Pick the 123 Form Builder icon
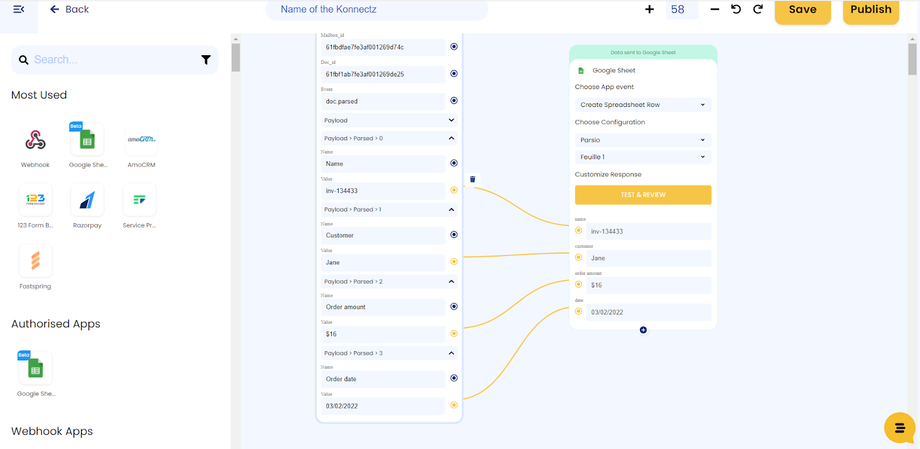920x449 pixels. click(x=35, y=200)
